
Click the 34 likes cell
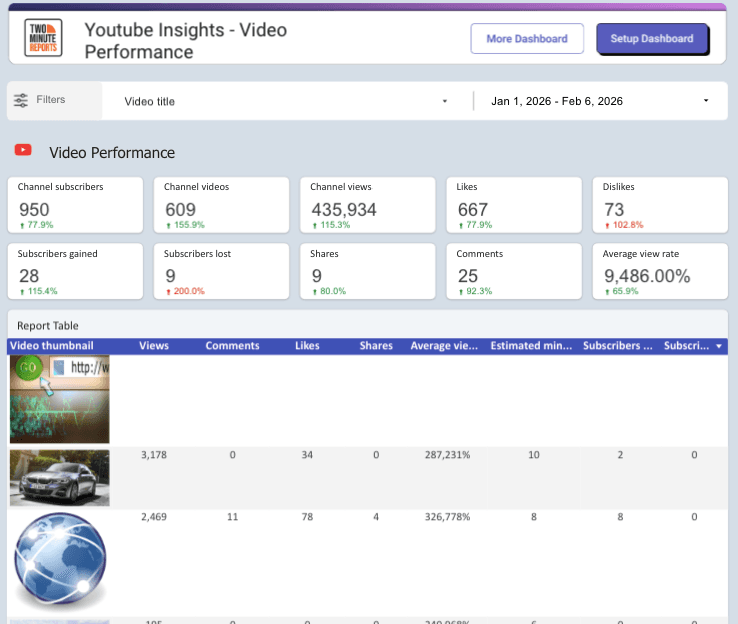307,455
